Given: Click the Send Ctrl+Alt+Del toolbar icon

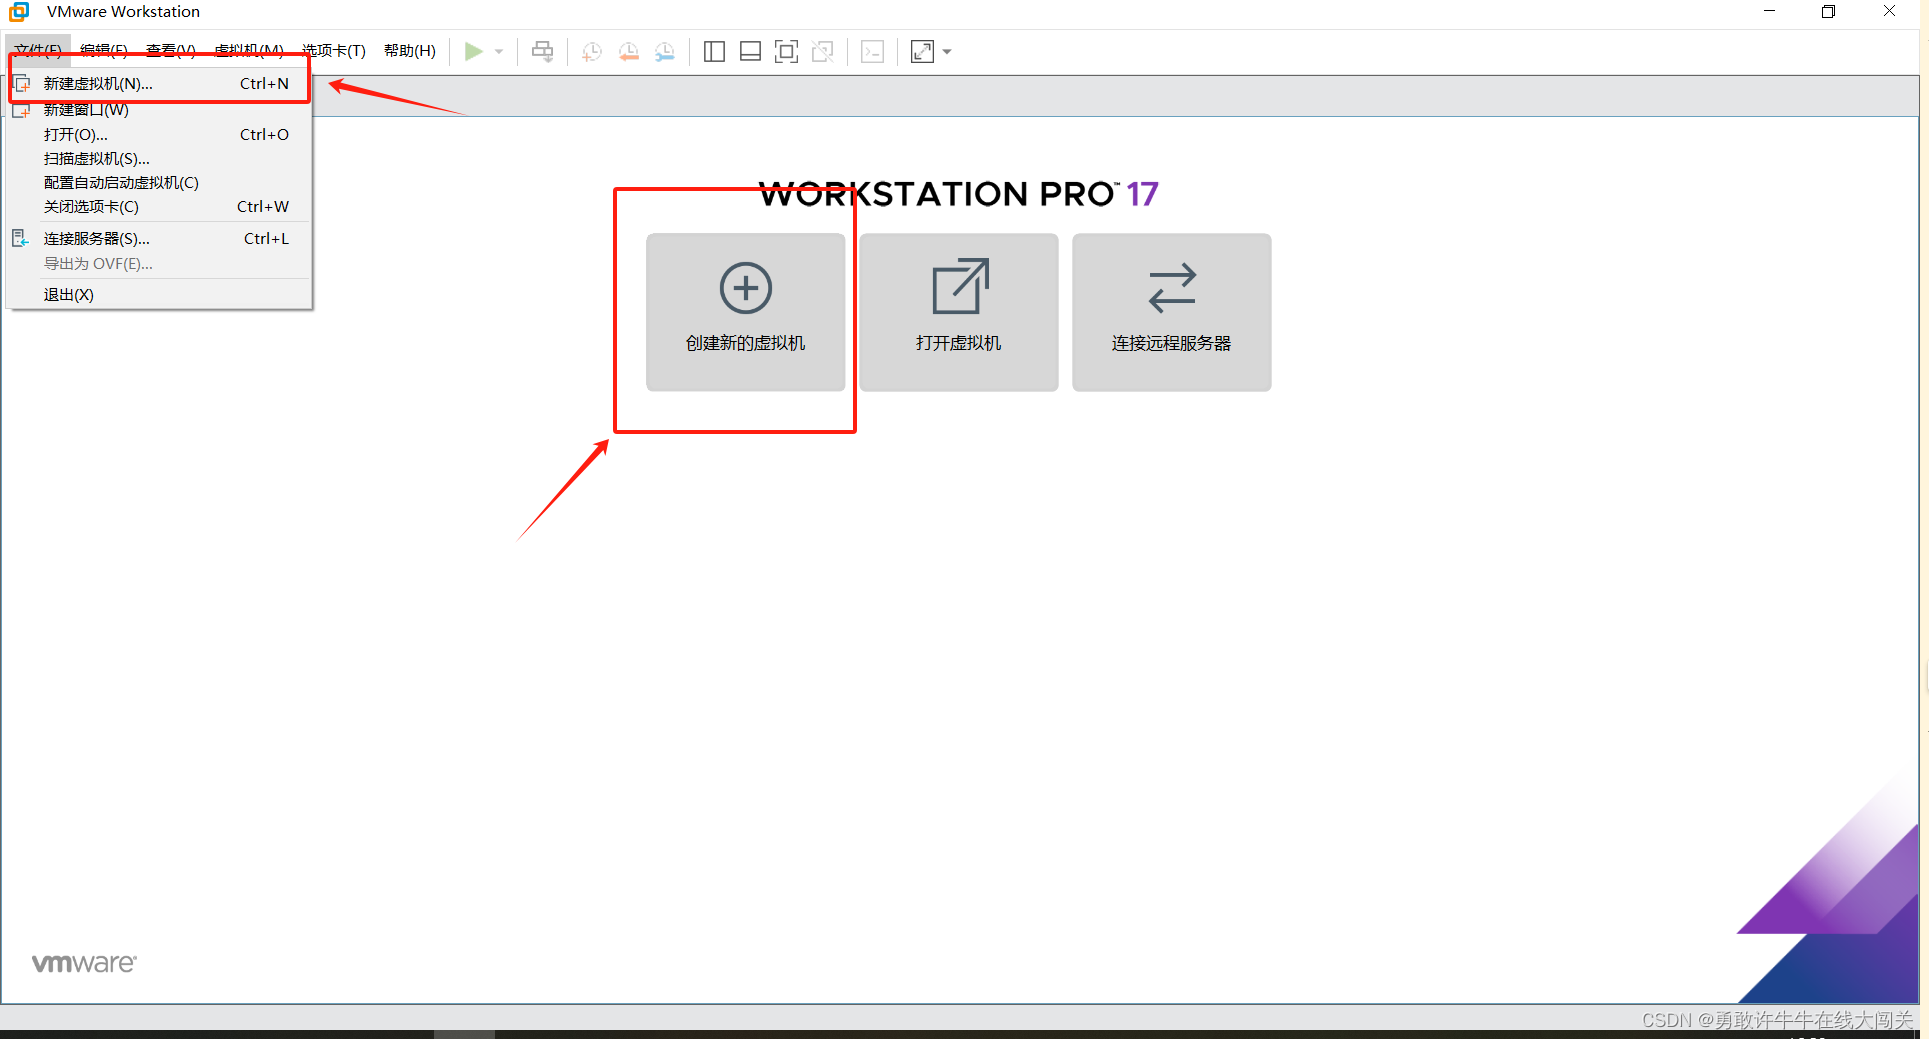Looking at the screenshot, I should click(543, 51).
